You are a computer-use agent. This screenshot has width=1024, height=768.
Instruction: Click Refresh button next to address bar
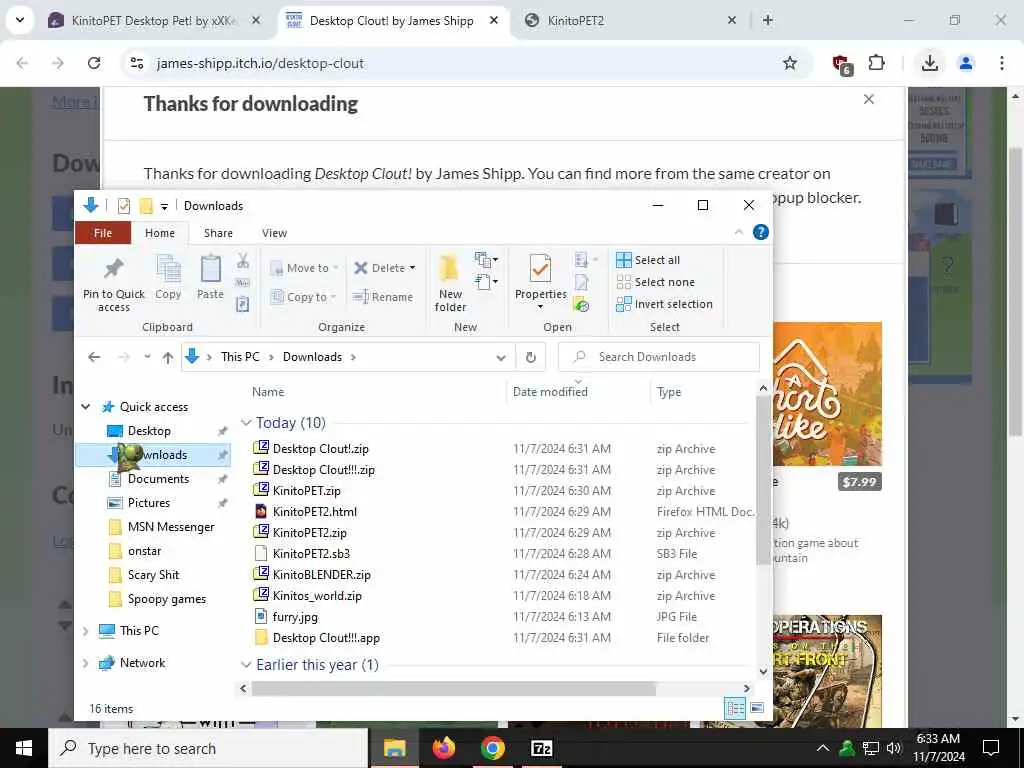pos(530,357)
